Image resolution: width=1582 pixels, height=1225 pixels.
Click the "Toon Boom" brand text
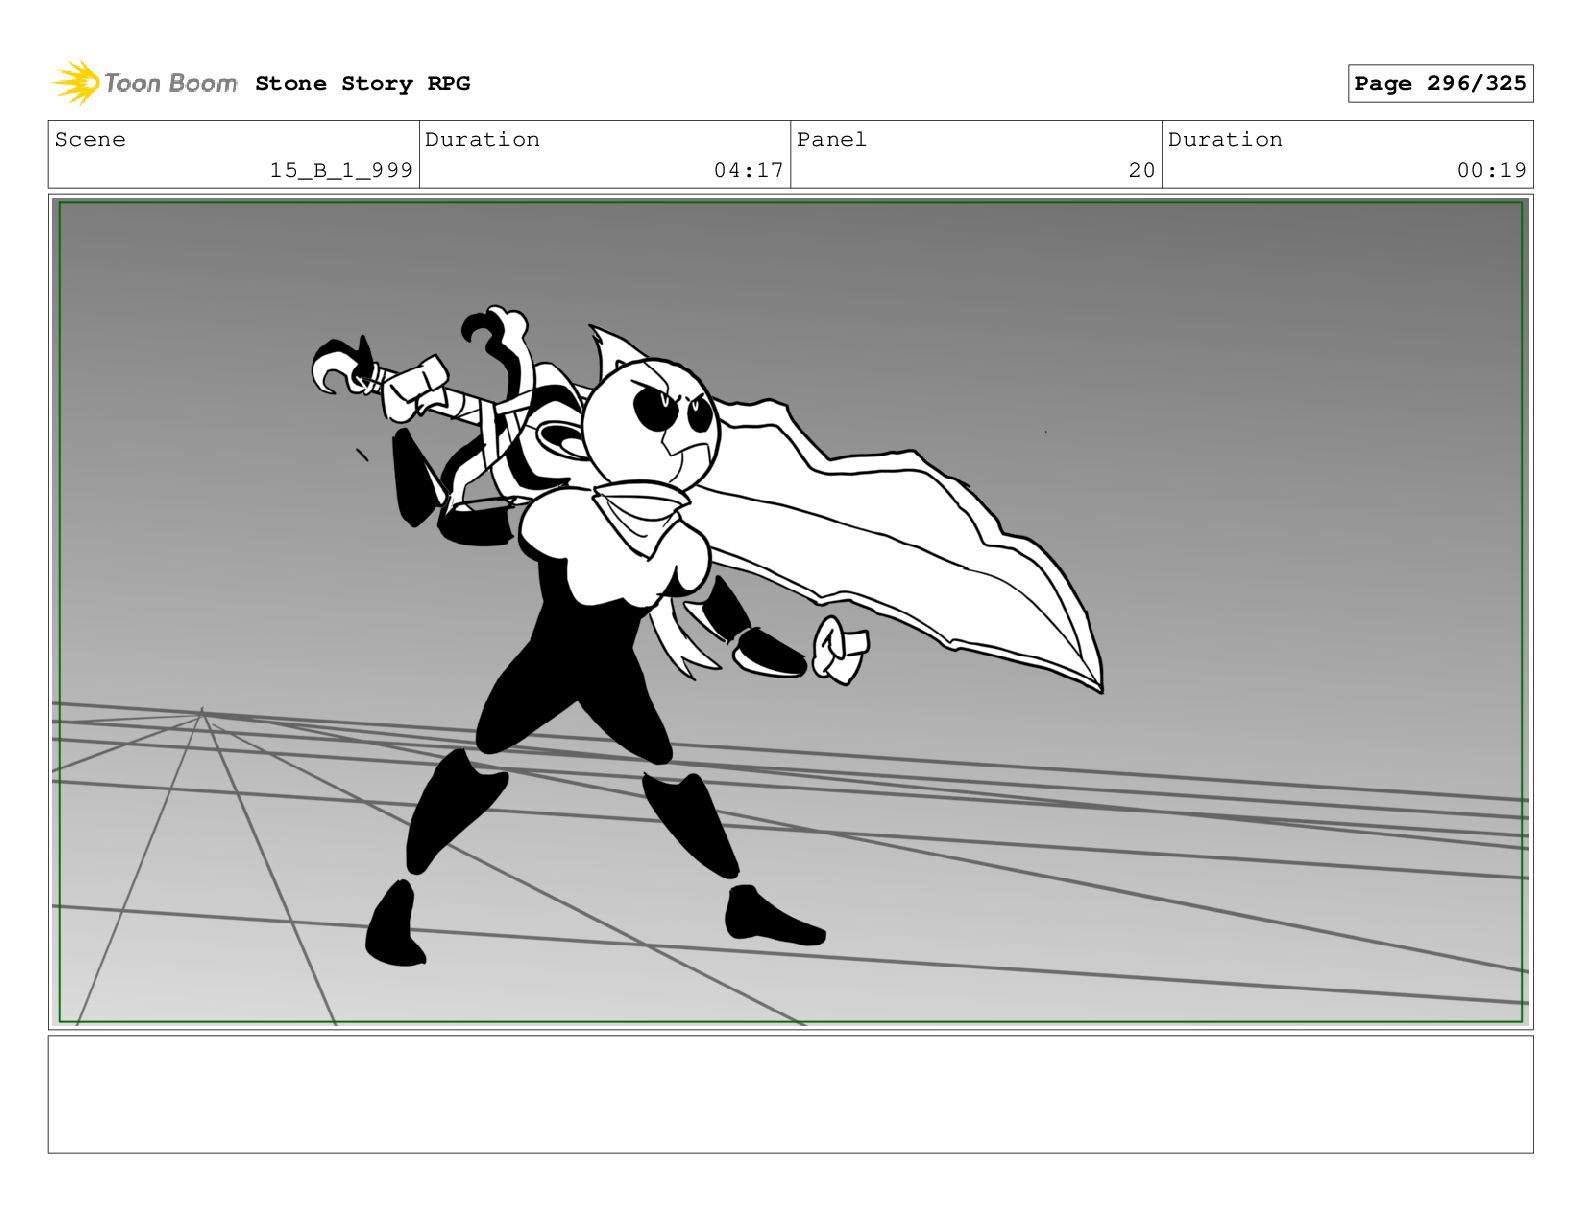coord(171,83)
